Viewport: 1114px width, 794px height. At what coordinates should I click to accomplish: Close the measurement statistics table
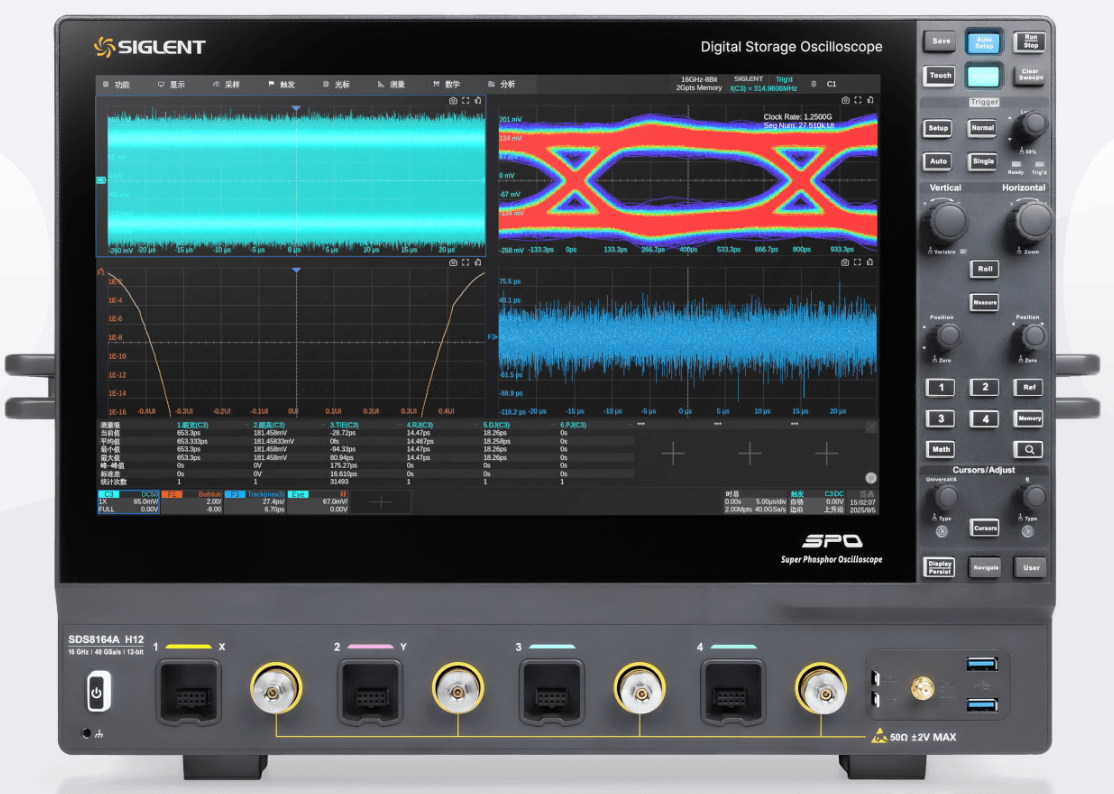[870, 427]
